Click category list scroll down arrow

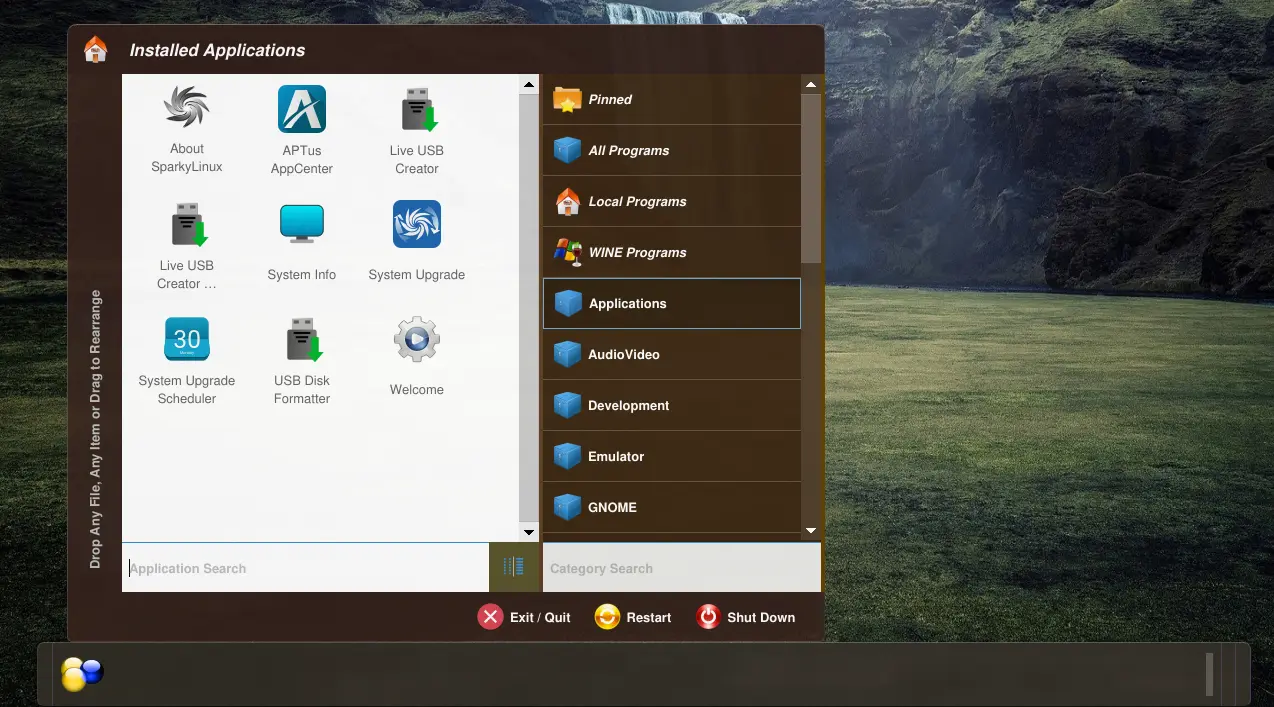[810, 531]
